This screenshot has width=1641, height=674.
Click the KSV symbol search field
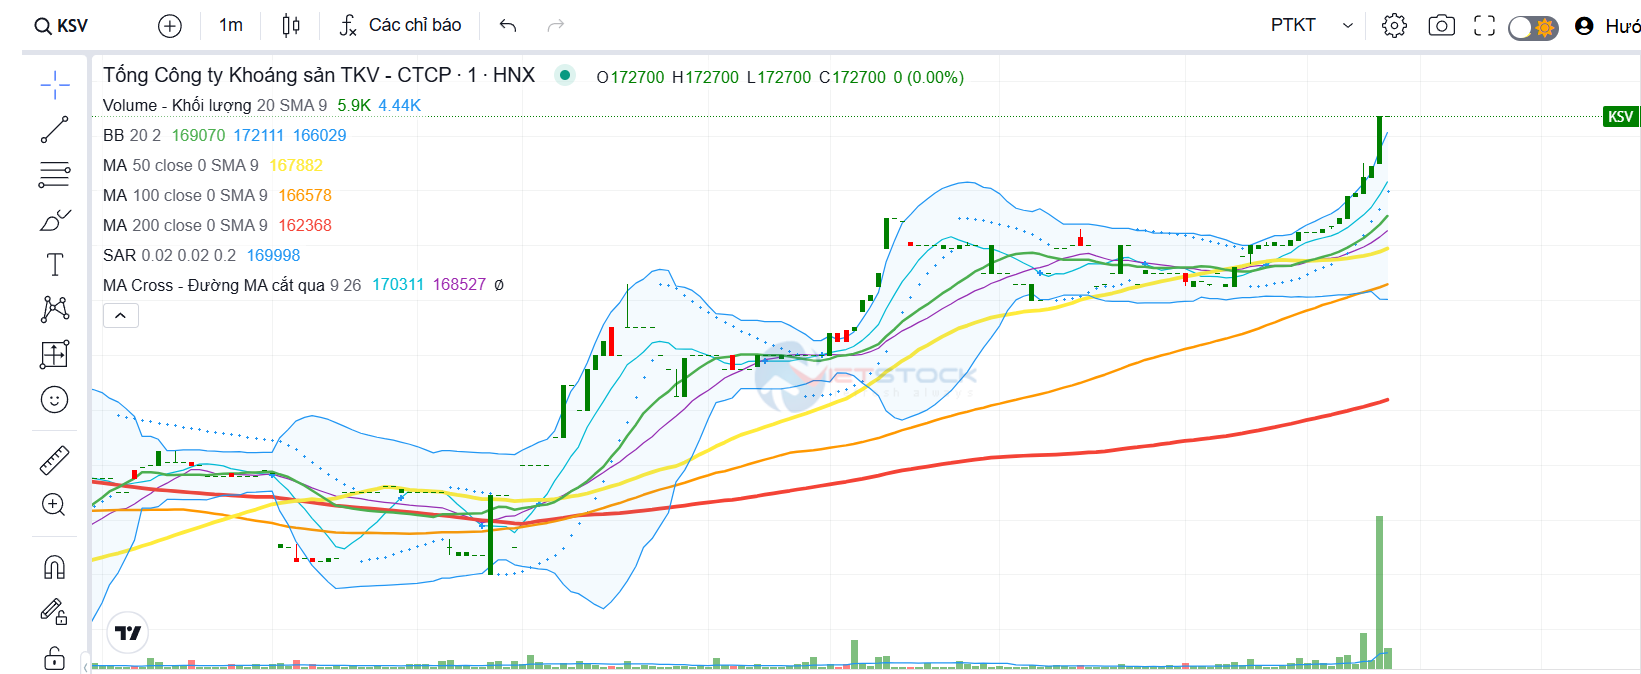(x=62, y=26)
